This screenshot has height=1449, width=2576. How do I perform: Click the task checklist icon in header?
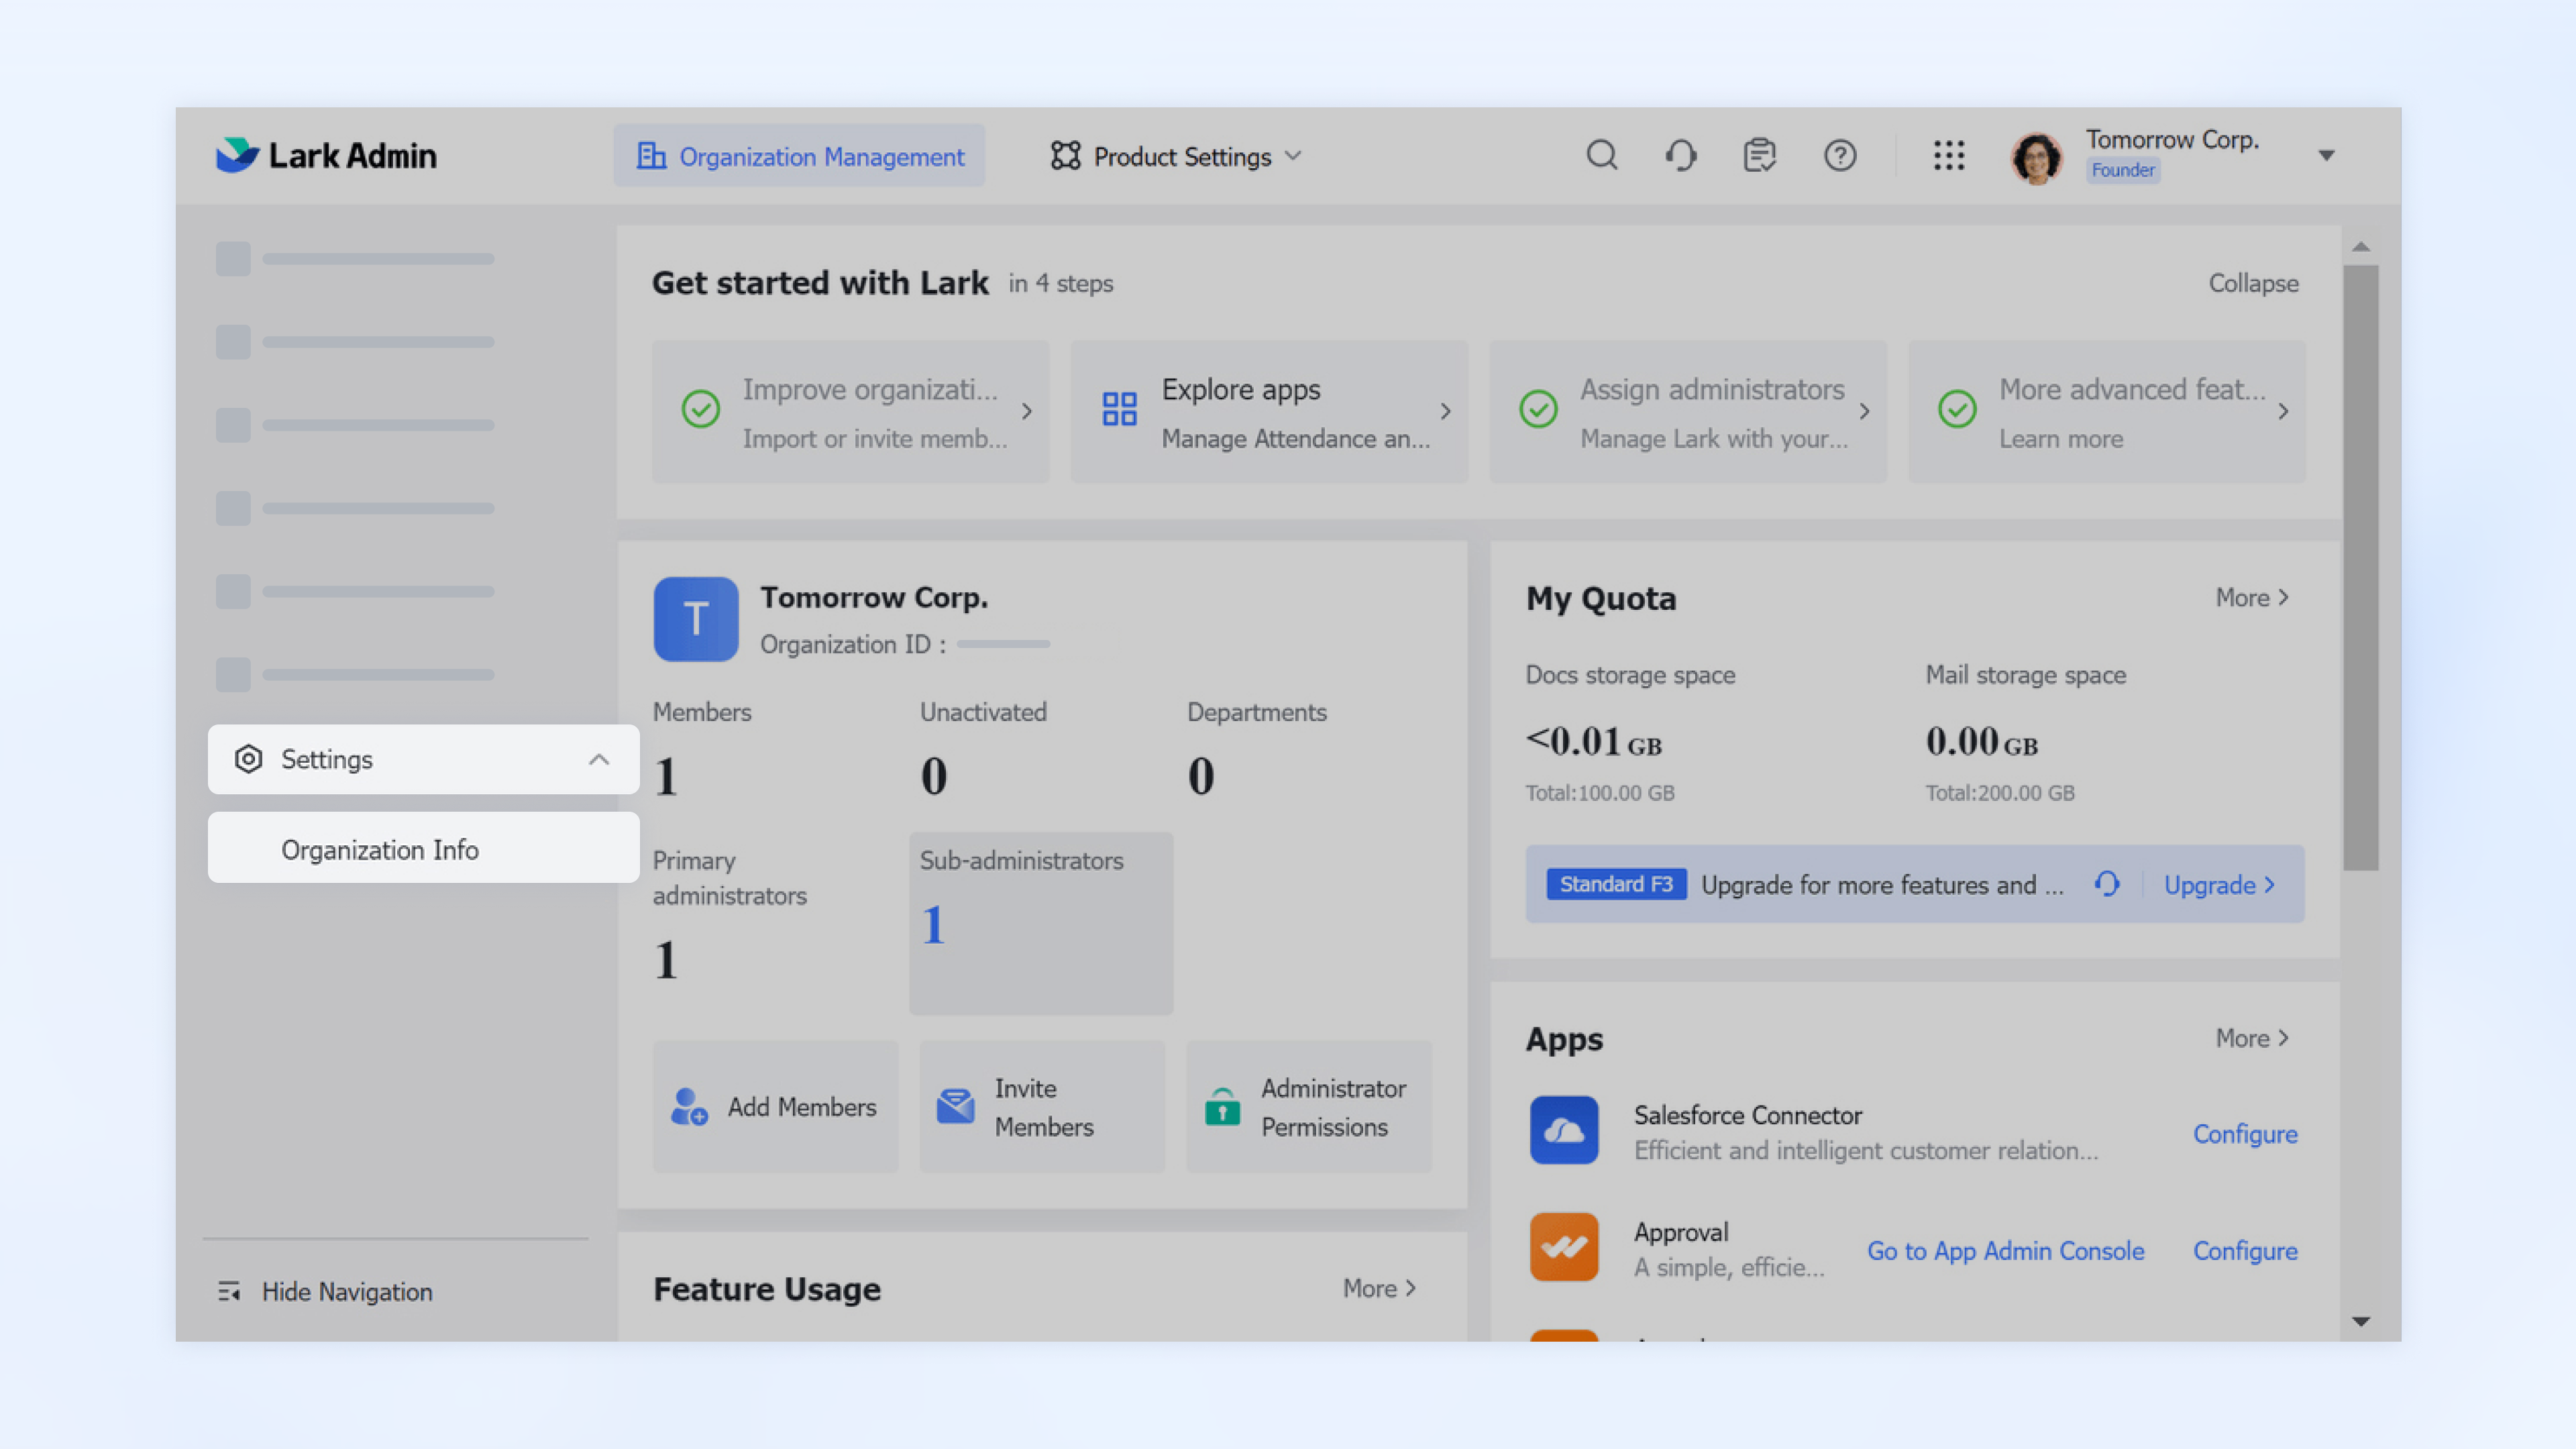tap(1759, 155)
